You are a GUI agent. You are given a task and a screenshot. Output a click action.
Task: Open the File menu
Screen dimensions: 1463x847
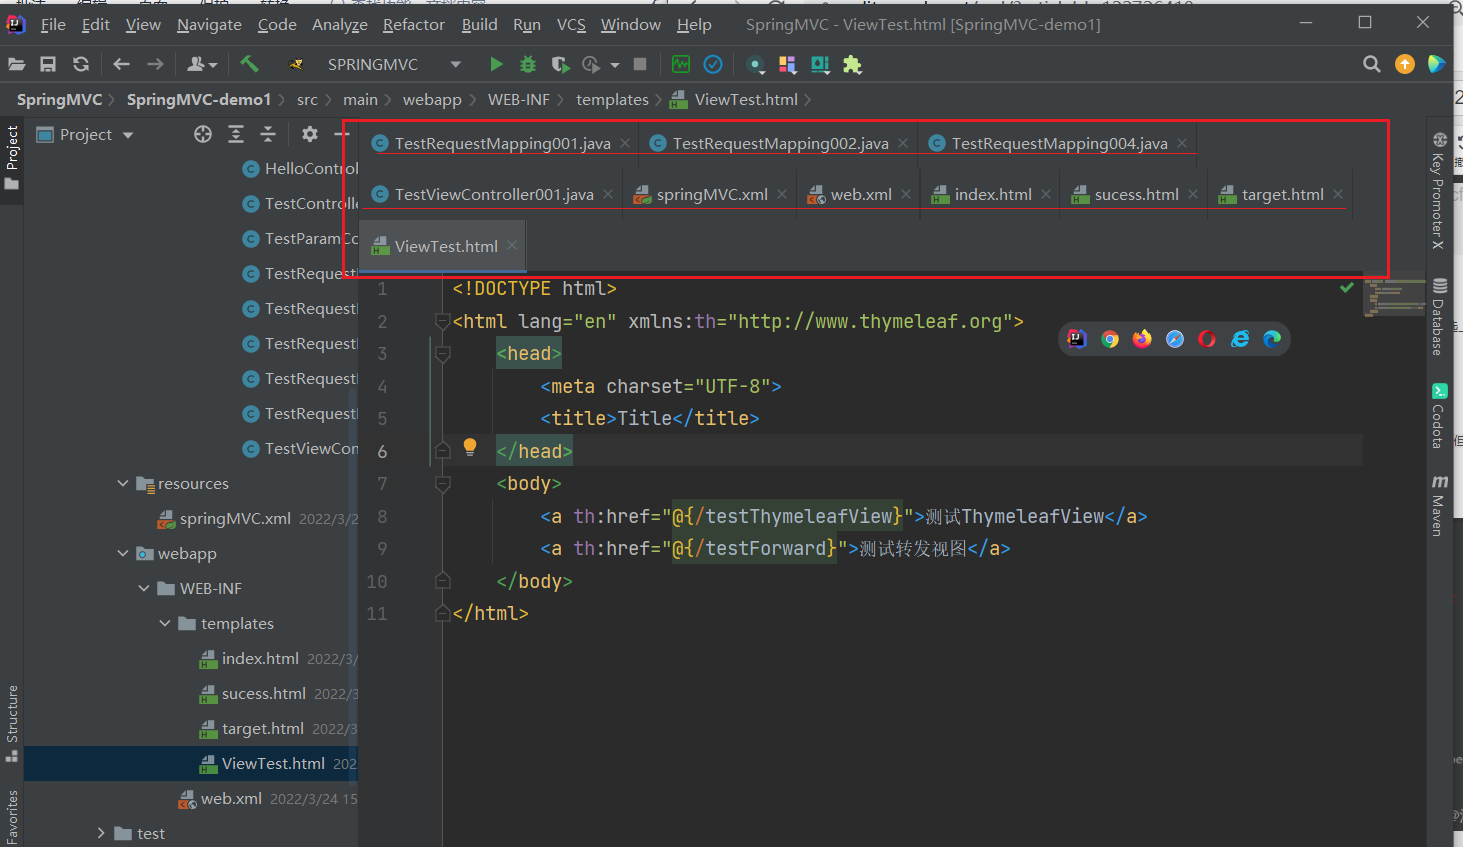click(x=53, y=24)
